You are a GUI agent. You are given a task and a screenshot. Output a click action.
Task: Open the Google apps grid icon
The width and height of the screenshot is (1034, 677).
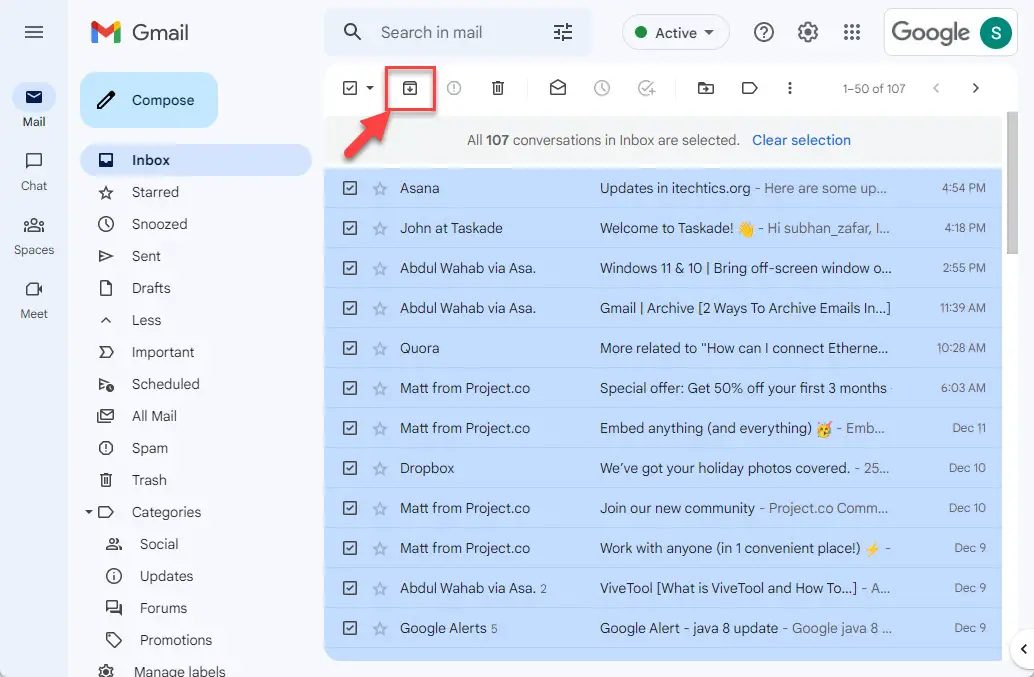(x=852, y=32)
